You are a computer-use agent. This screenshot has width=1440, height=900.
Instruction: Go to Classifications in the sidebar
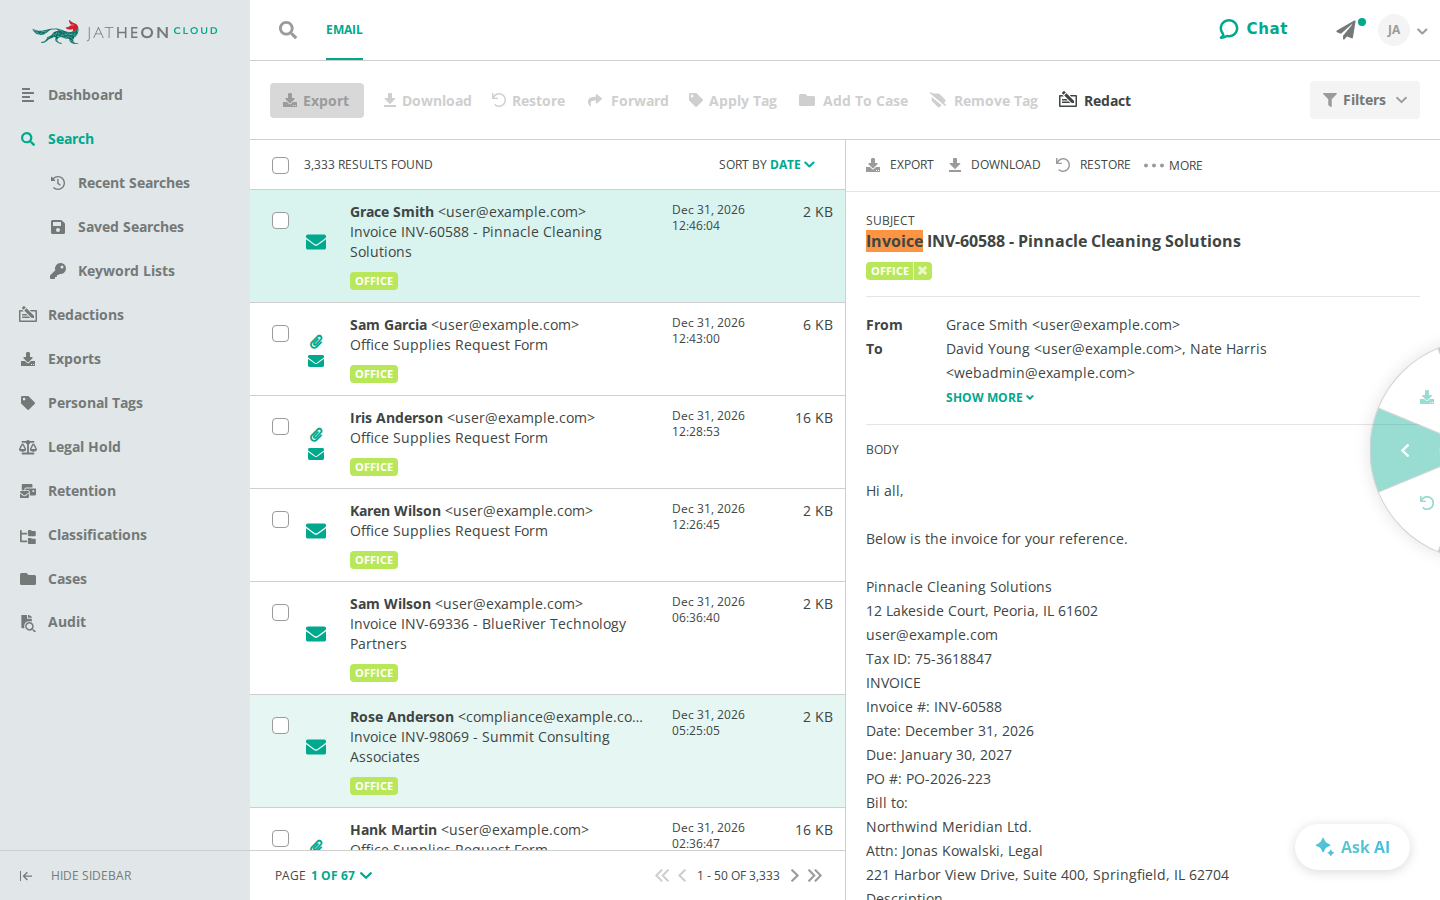point(97,535)
